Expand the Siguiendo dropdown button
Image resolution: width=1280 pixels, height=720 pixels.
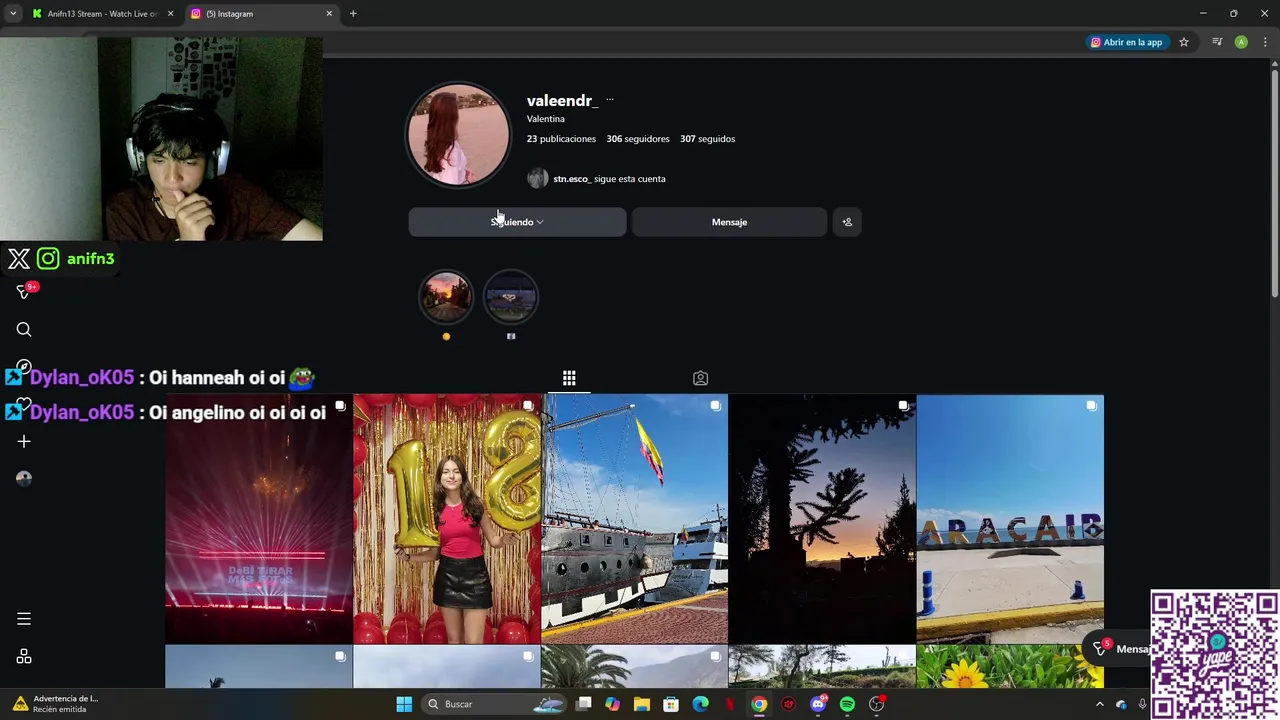point(517,222)
